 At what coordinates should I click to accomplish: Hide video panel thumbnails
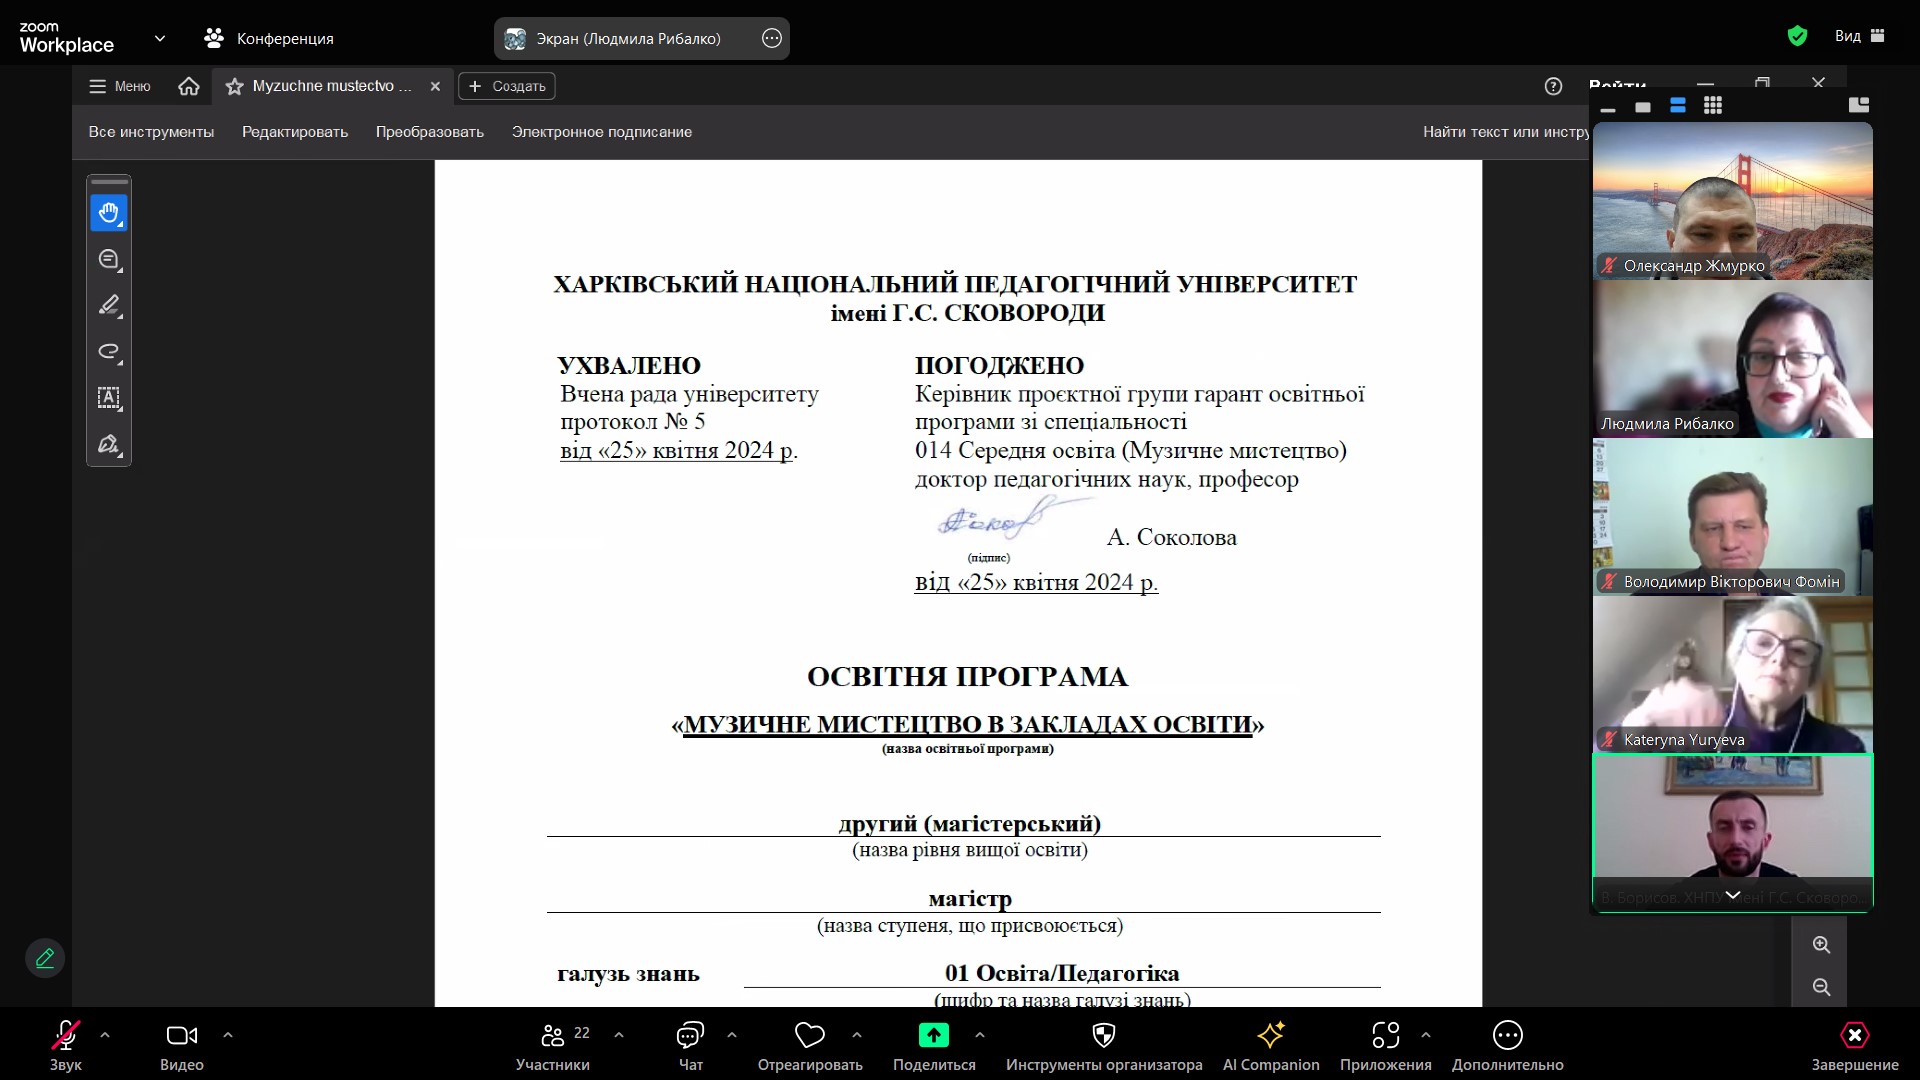[x=1608, y=108]
